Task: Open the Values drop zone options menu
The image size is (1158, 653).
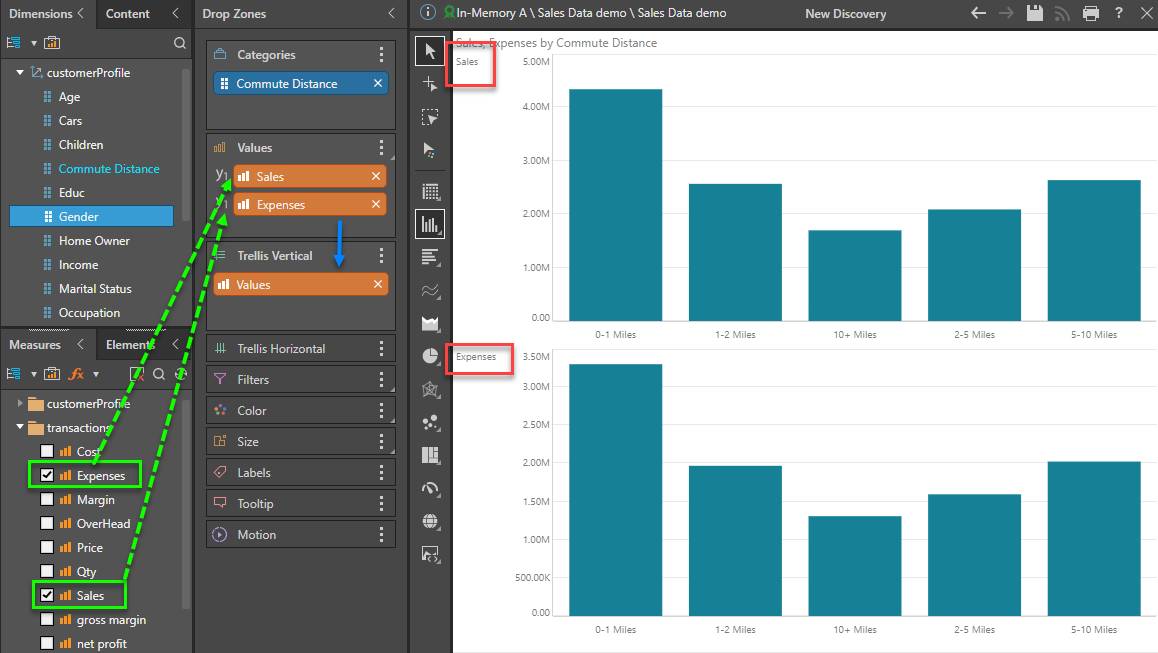Action: [x=381, y=148]
